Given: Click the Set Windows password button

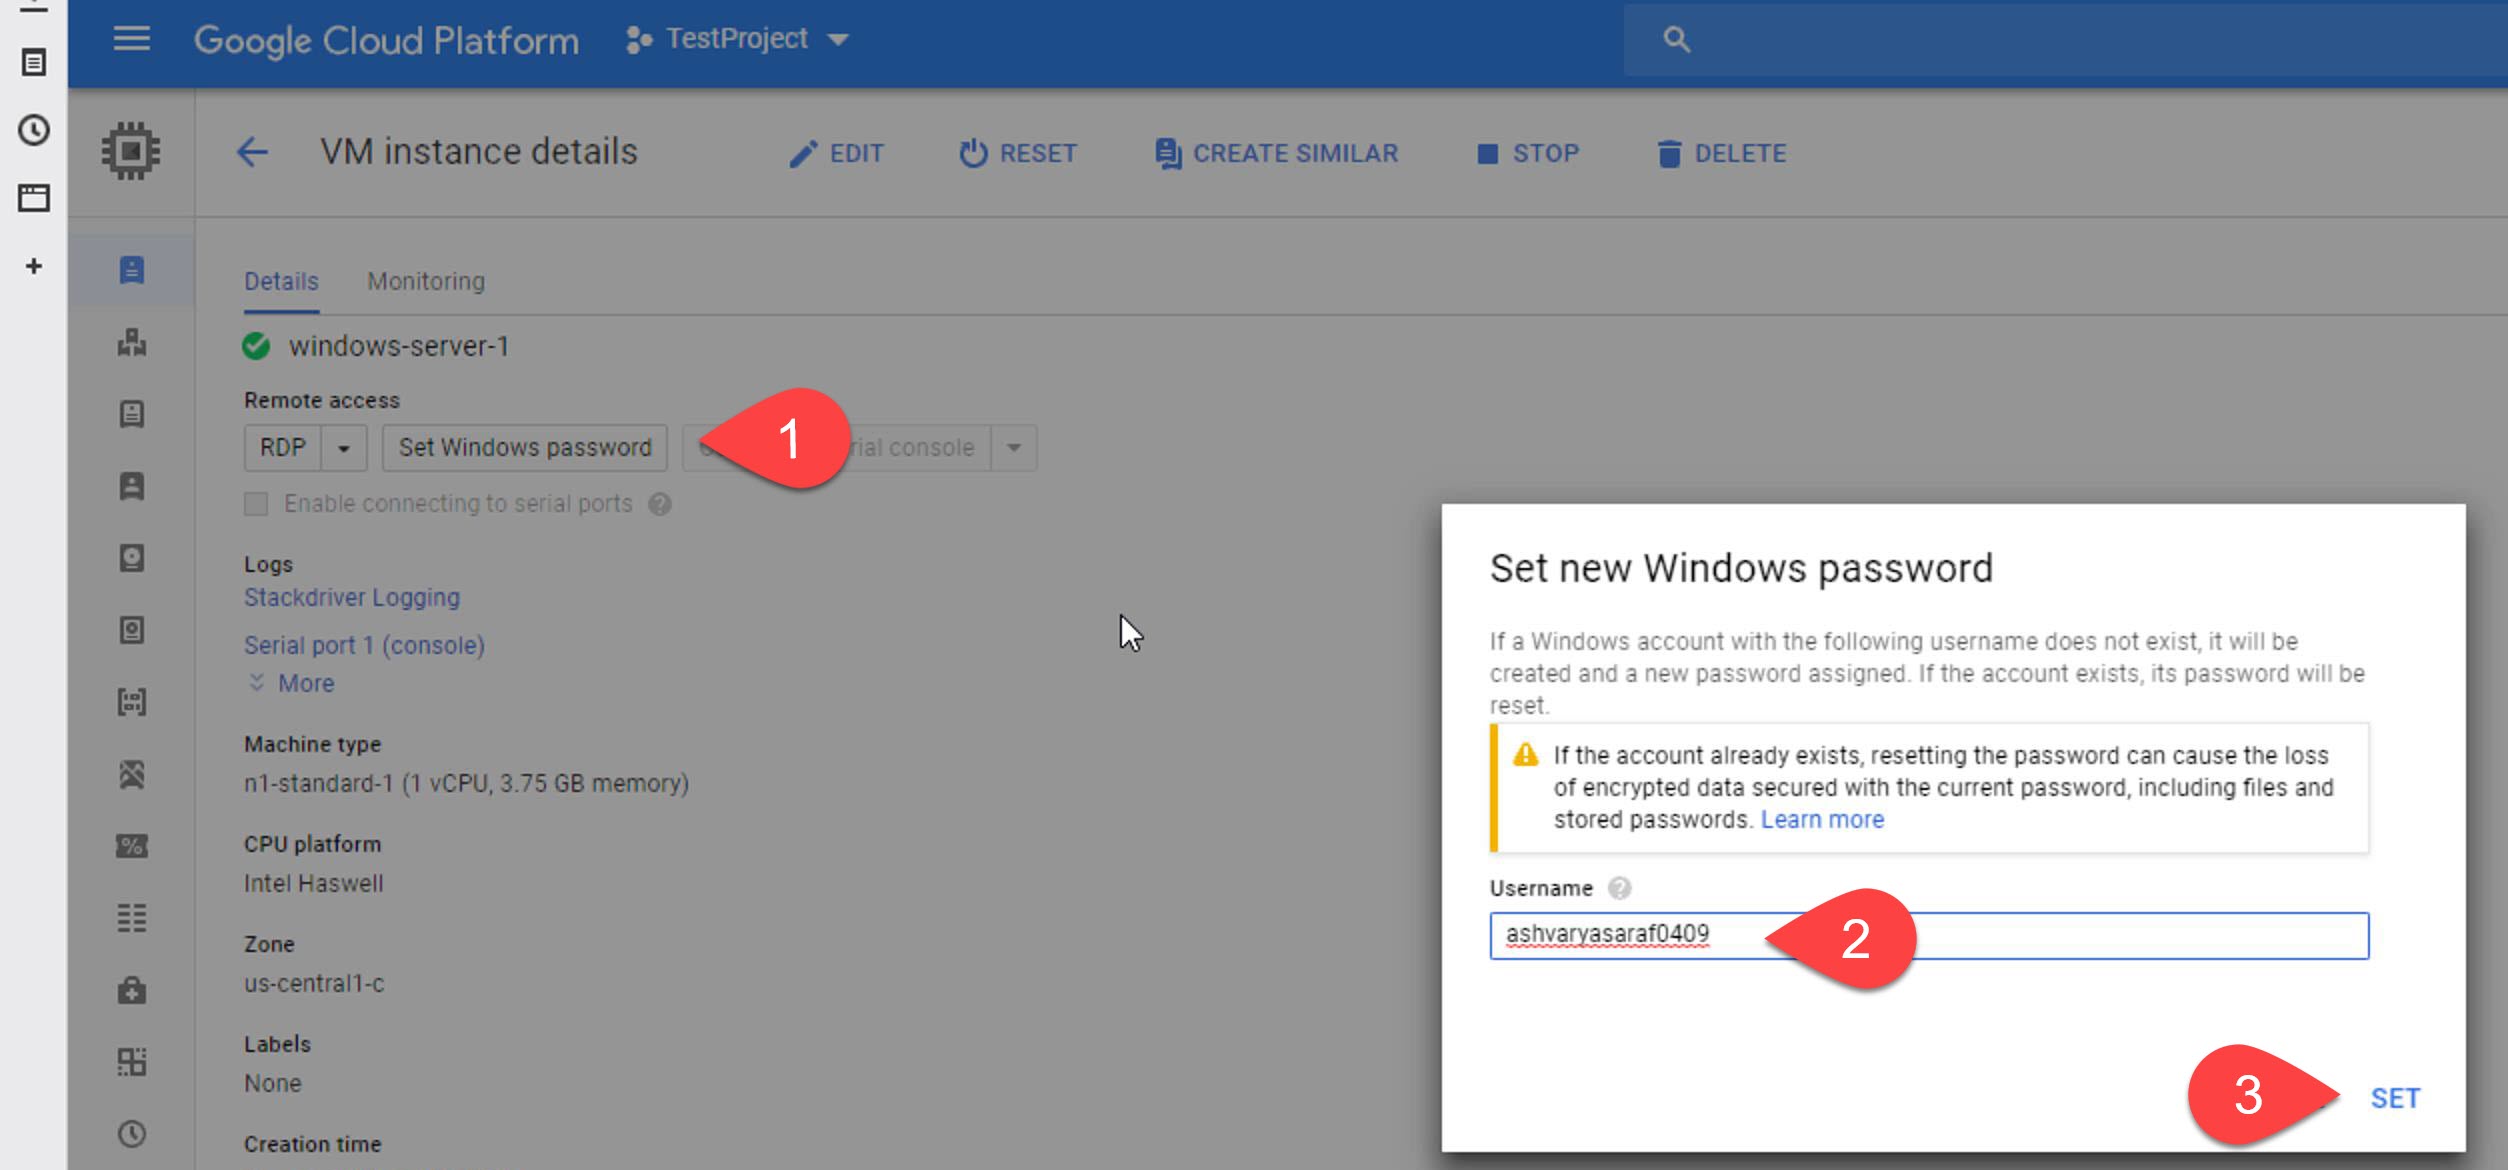Looking at the screenshot, I should point(525,448).
